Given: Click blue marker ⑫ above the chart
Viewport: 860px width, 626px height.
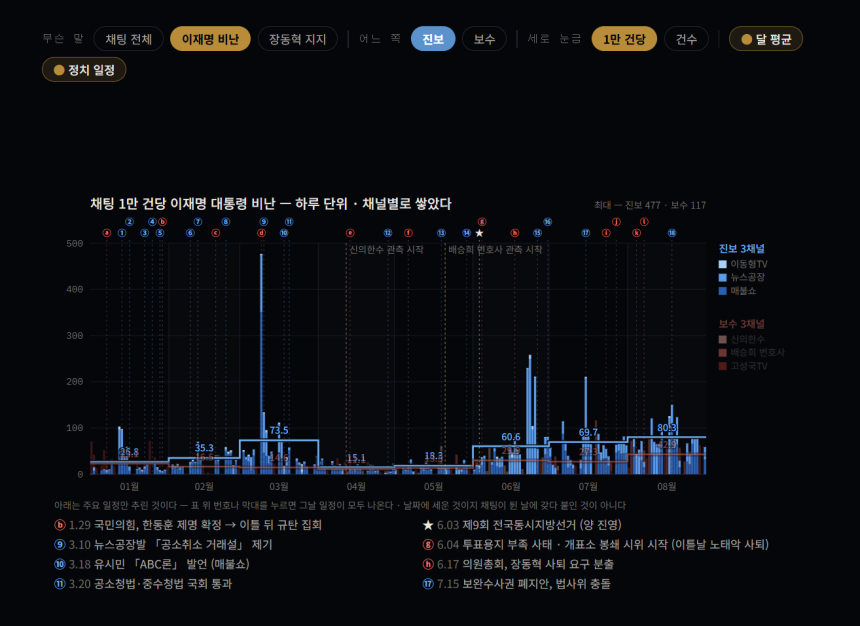Looking at the screenshot, I should (388, 233).
